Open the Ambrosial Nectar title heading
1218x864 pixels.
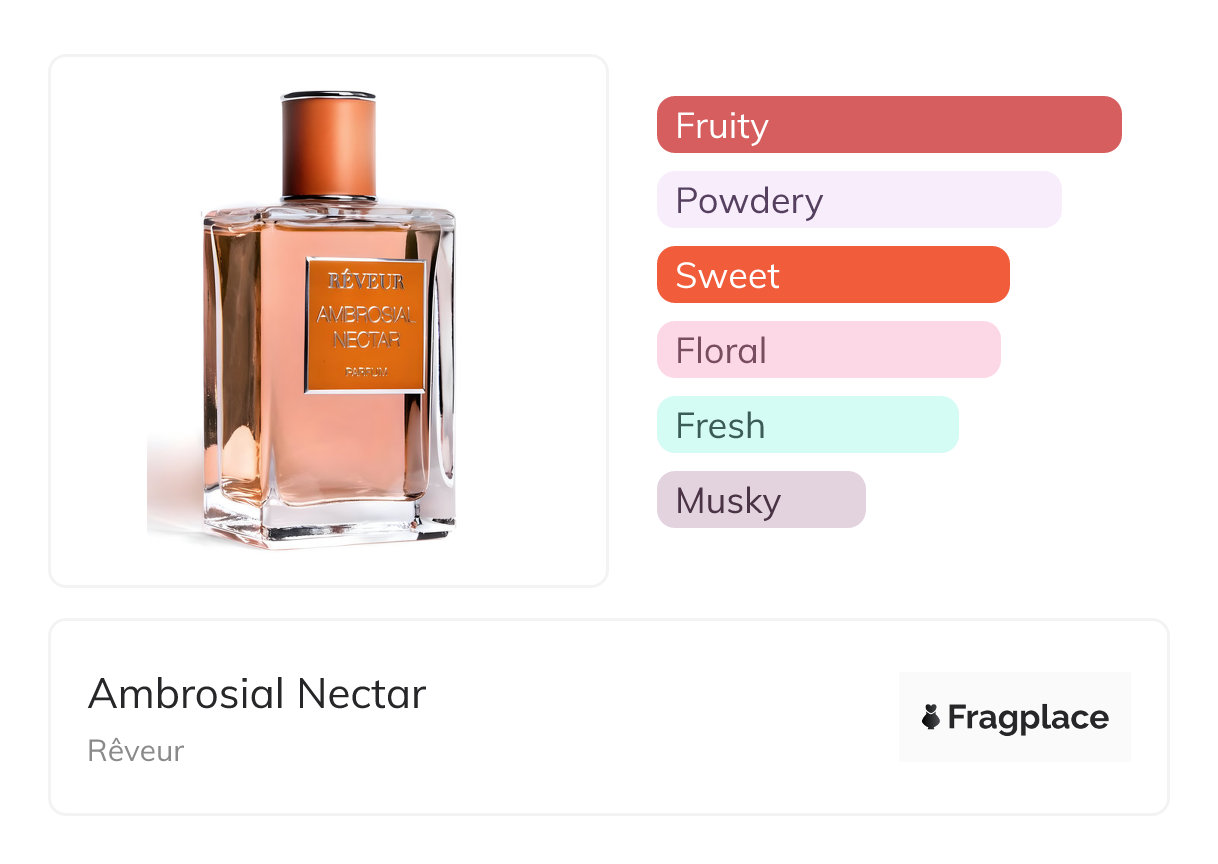click(x=257, y=694)
